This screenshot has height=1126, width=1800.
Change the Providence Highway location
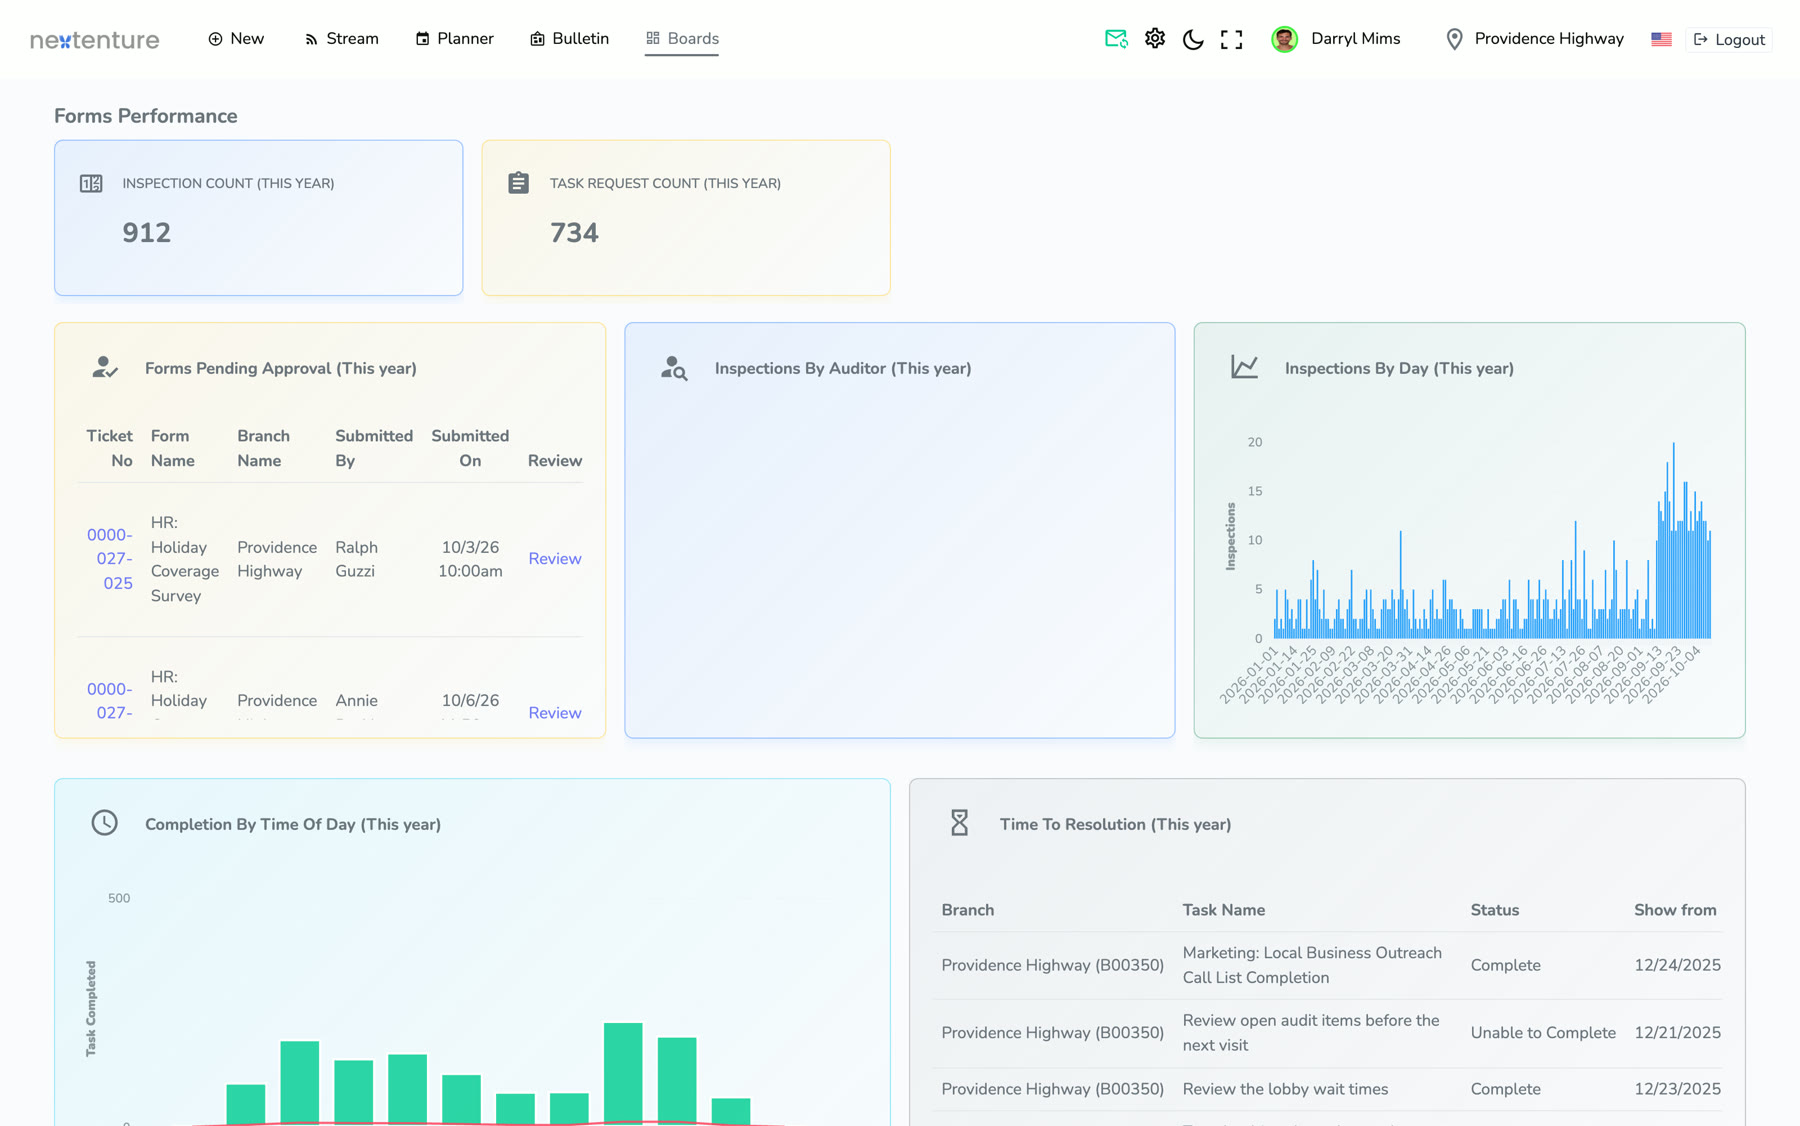(x=1549, y=39)
